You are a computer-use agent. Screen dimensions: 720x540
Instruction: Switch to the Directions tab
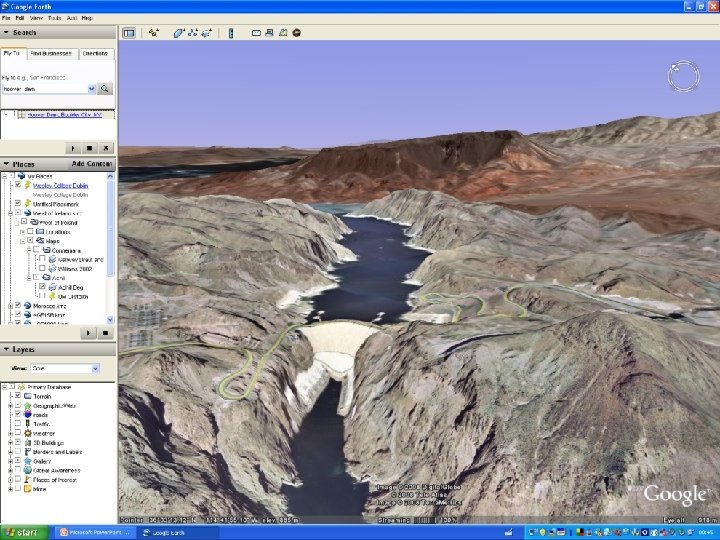pyautogui.click(x=95, y=54)
